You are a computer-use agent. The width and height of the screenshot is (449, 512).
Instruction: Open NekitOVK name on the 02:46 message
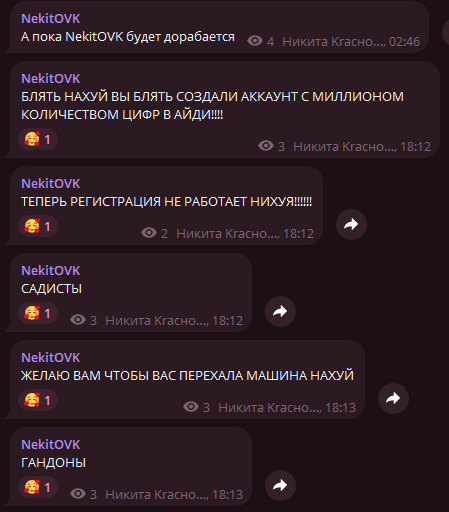(51, 19)
